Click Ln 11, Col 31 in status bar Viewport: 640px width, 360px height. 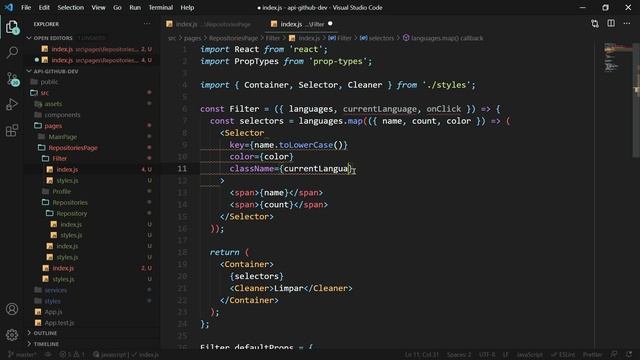pyautogui.click(x=422, y=354)
